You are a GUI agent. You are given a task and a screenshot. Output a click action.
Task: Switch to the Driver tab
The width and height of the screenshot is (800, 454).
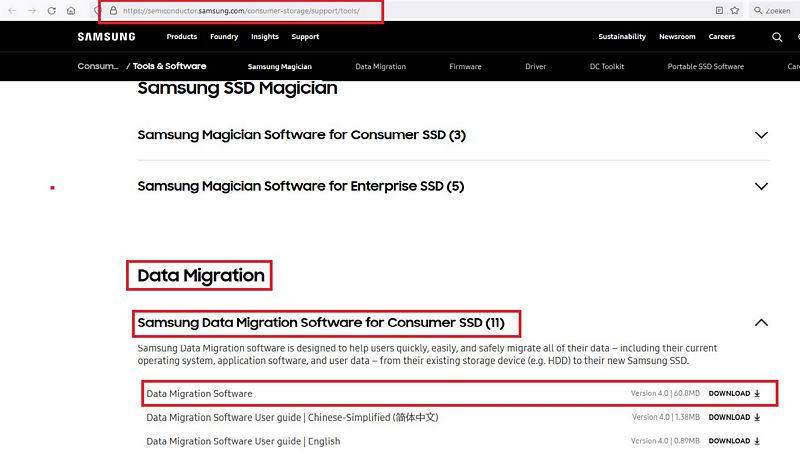point(536,67)
